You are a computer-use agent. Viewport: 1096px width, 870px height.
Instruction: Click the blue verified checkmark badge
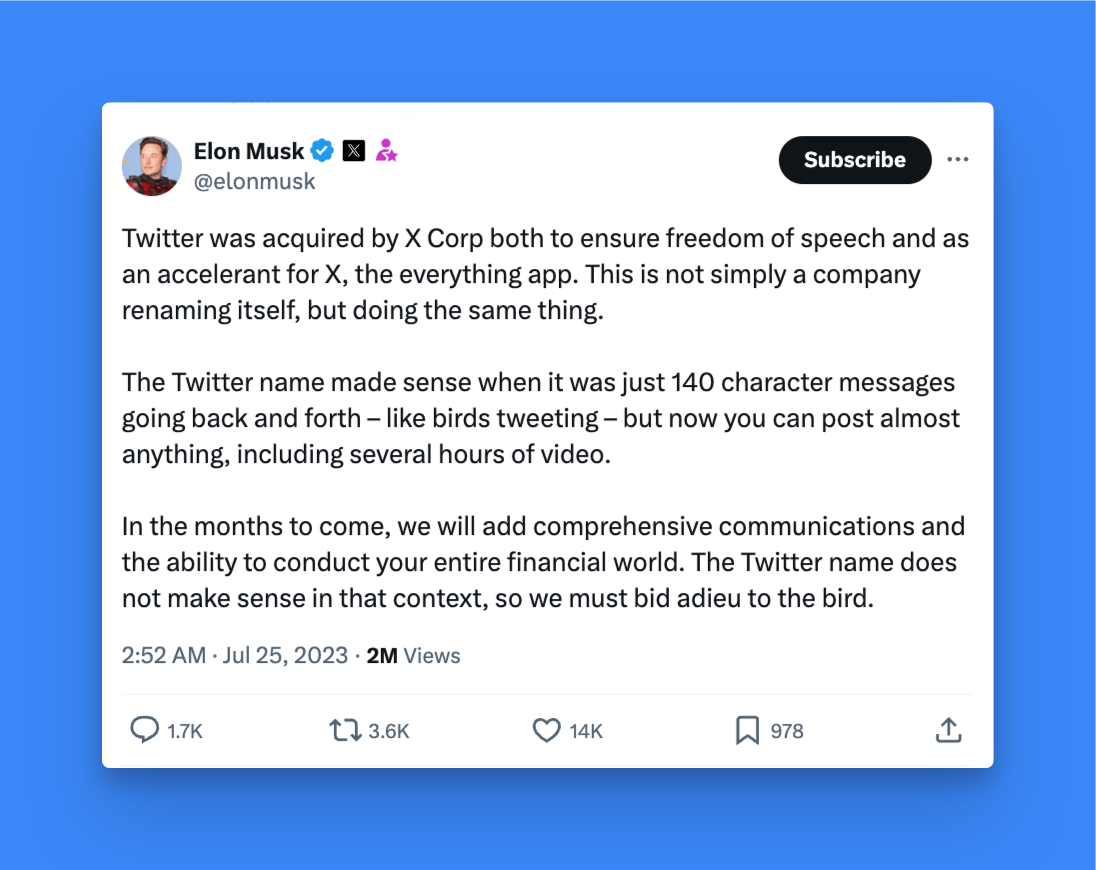coord(322,150)
